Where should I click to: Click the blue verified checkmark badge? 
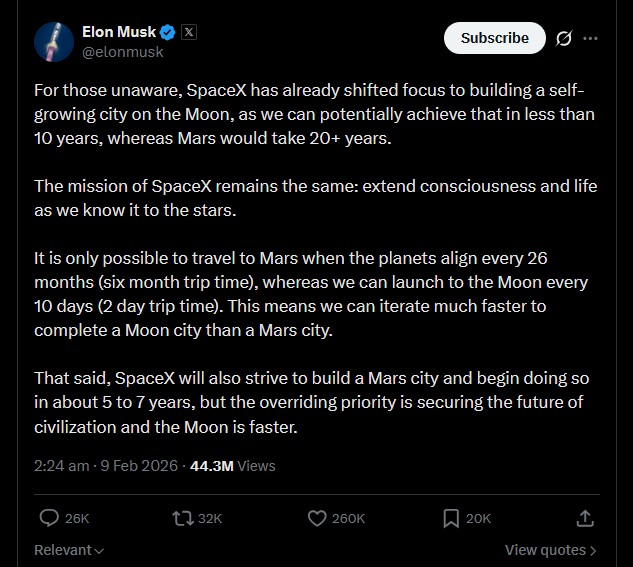[168, 32]
